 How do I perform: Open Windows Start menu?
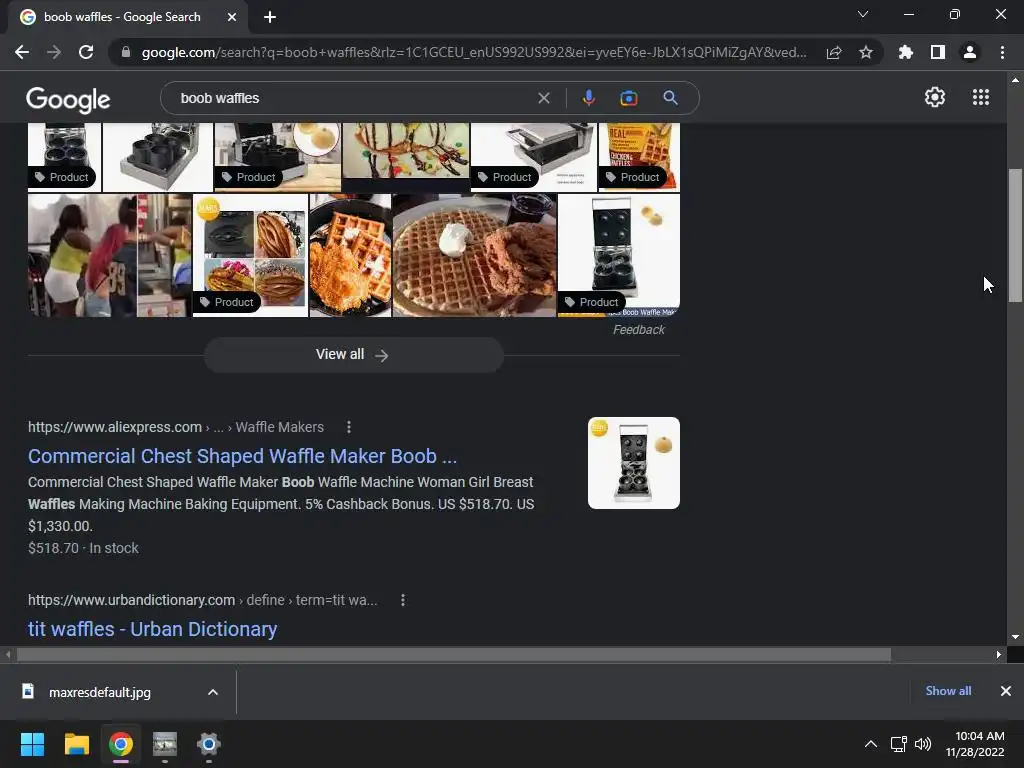(x=32, y=744)
